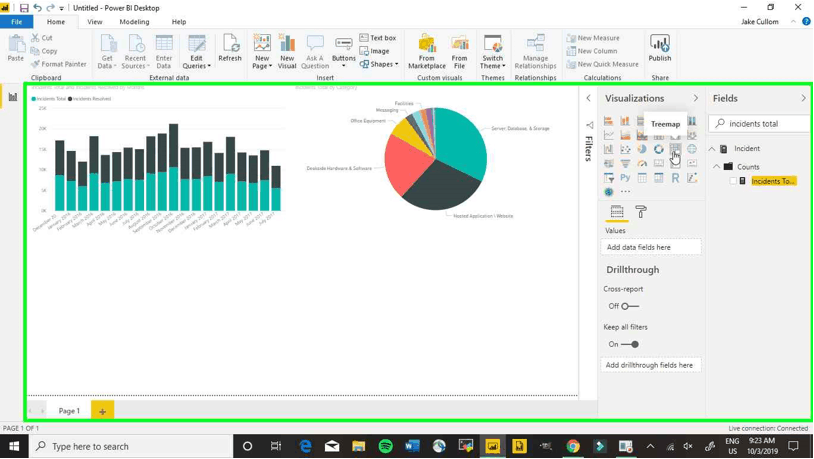Select the Stacked column chart visualization
The image size is (814, 459).
[625, 121]
